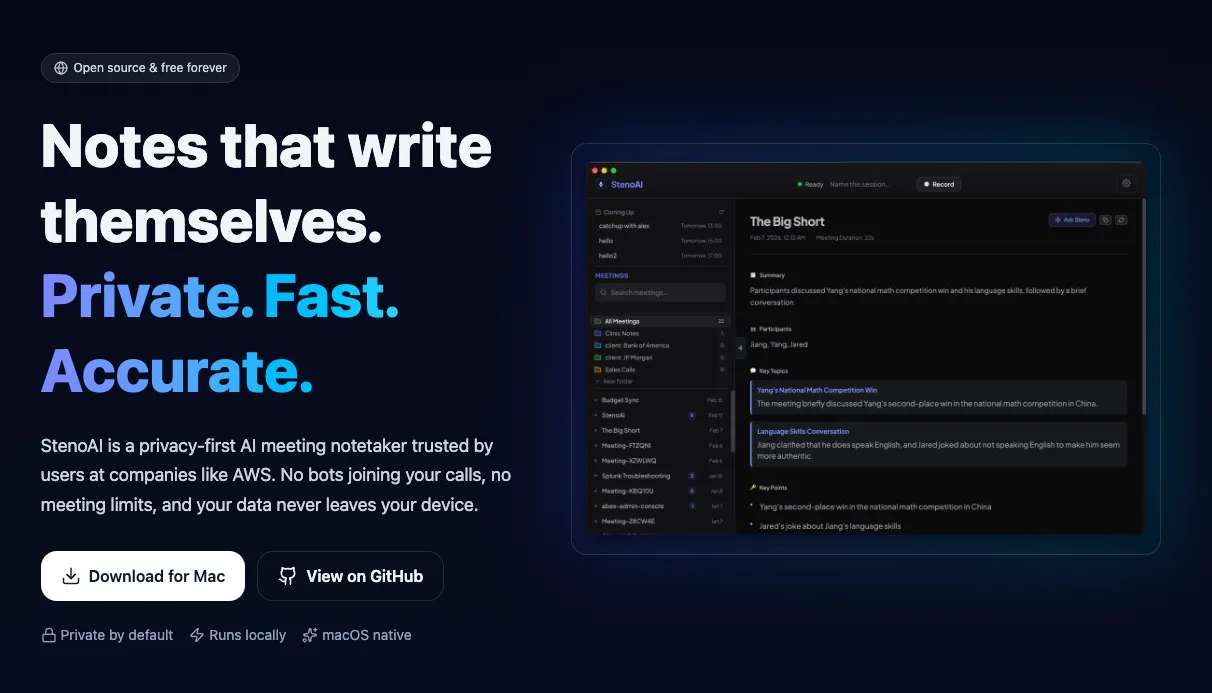Click the Language Skills Conversation topic
This screenshot has width=1212, height=693.
point(938,443)
